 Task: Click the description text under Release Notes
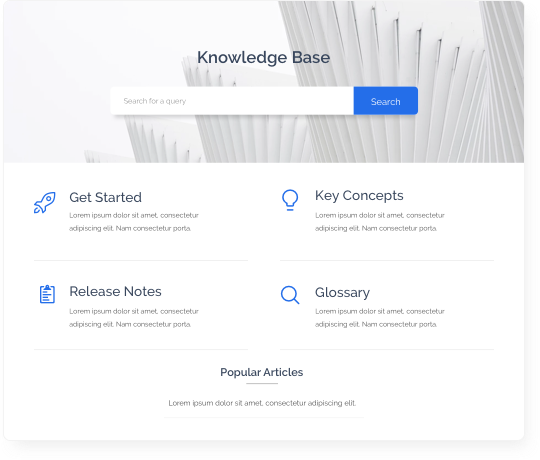point(134,318)
